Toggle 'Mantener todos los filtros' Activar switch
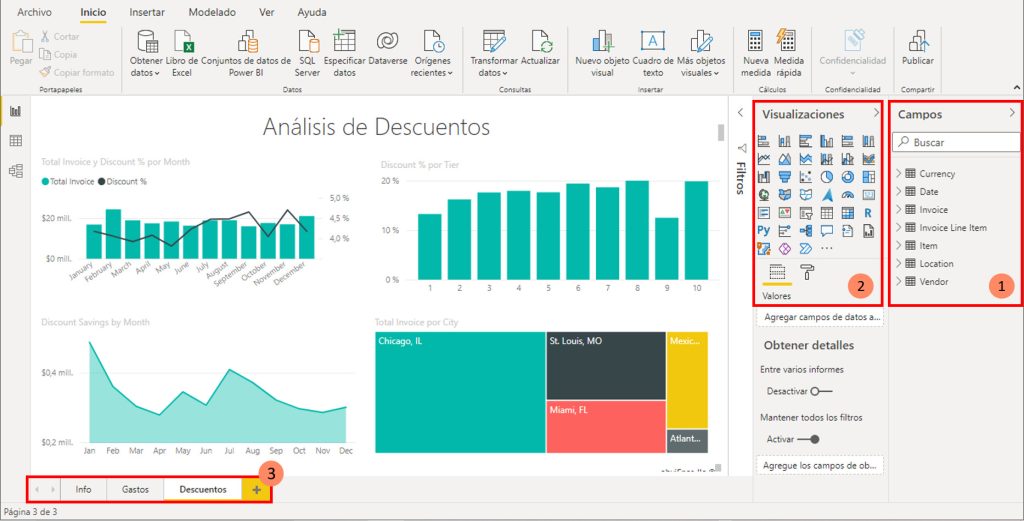This screenshot has height=521, width=1024. pyautogui.click(x=808, y=439)
